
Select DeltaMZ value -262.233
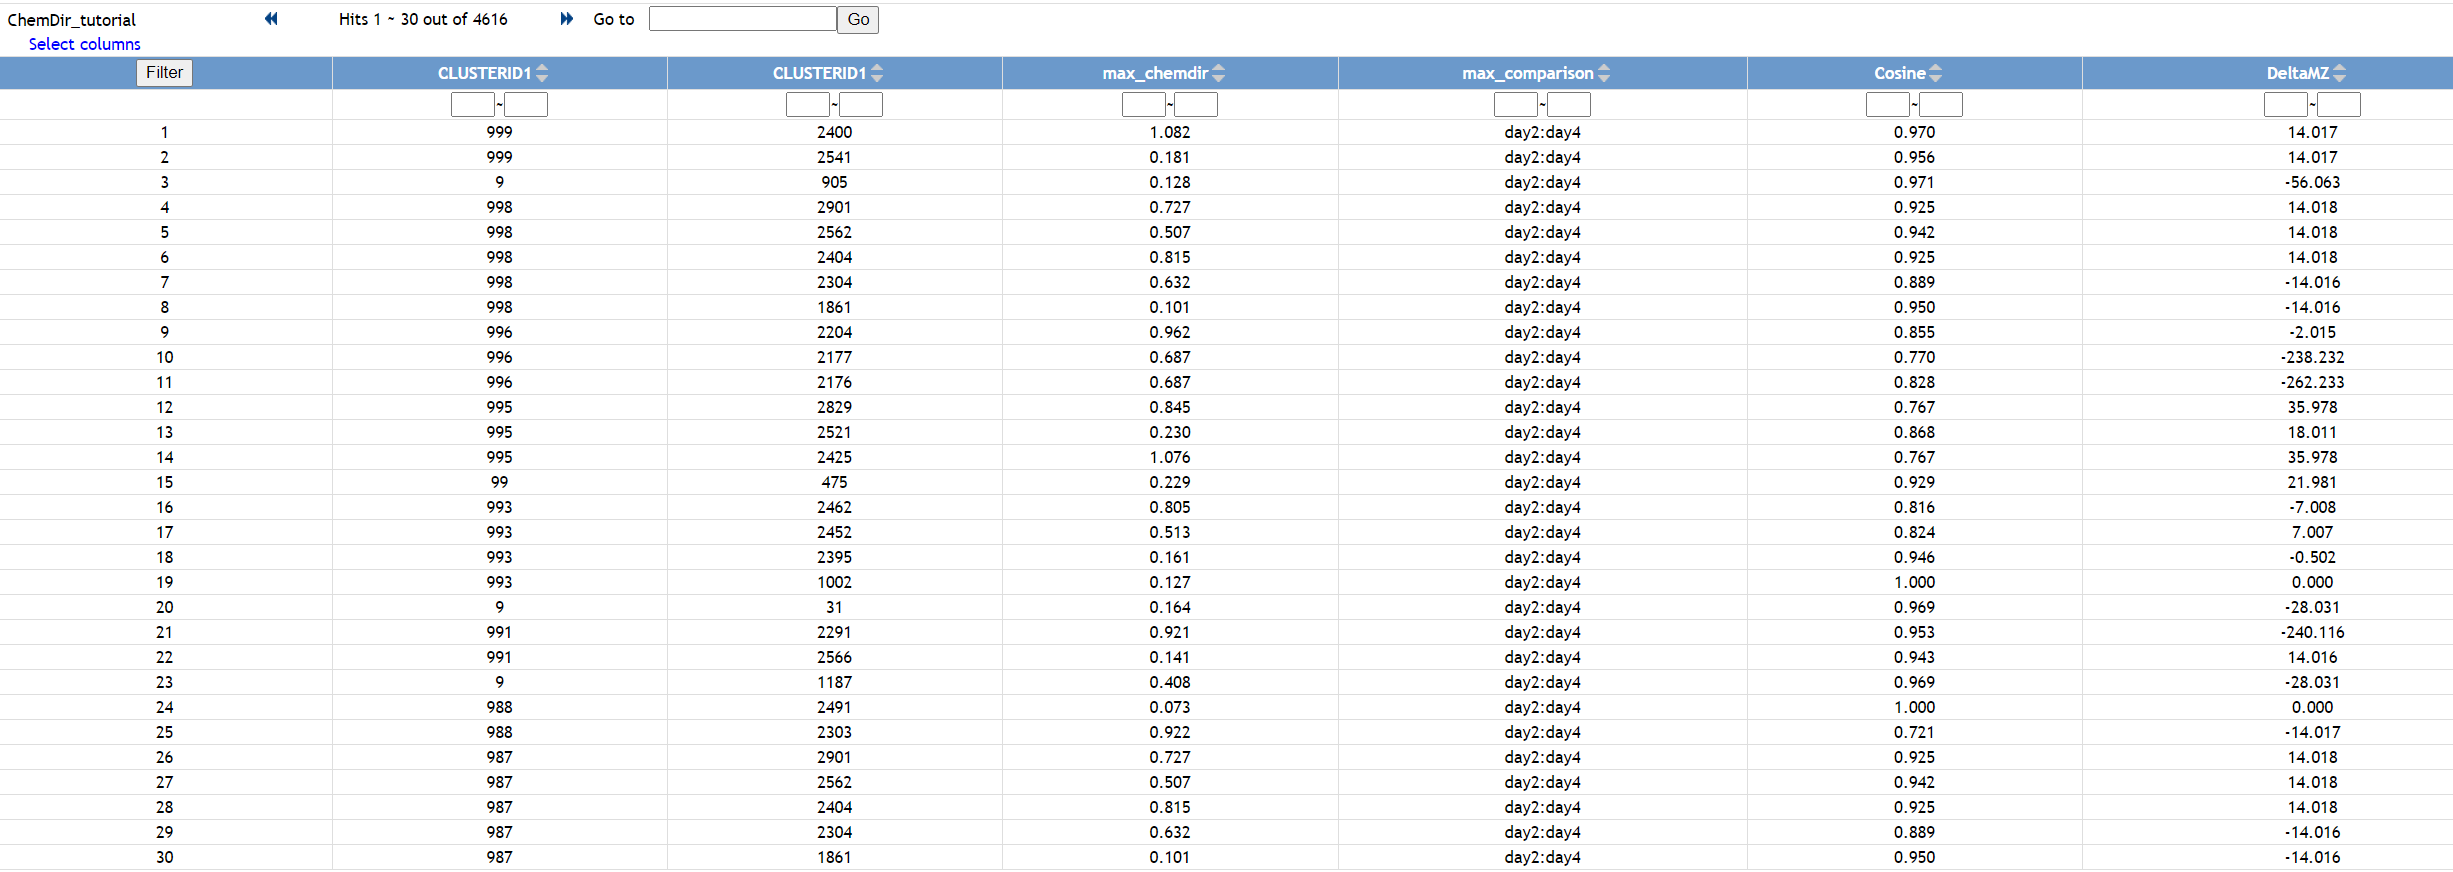click(x=2312, y=382)
